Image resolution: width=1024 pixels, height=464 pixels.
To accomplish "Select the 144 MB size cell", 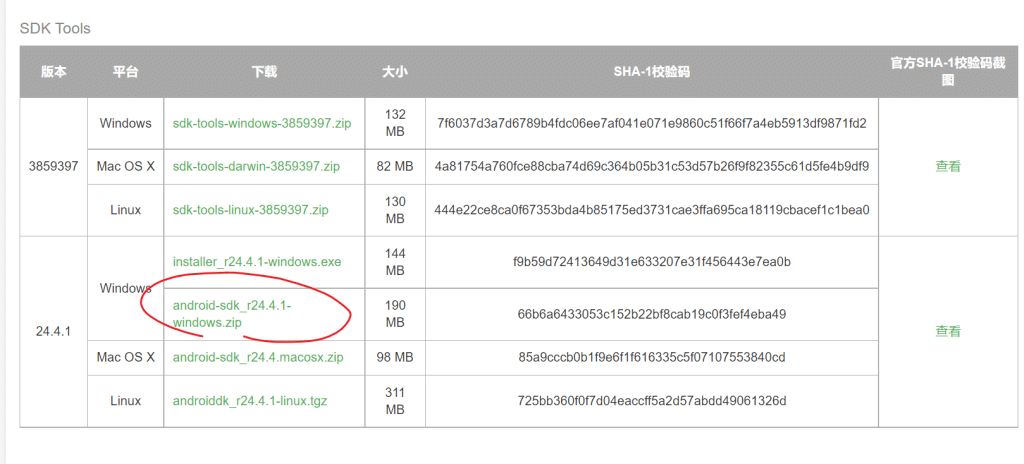I will pyautogui.click(x=395, y=262).
